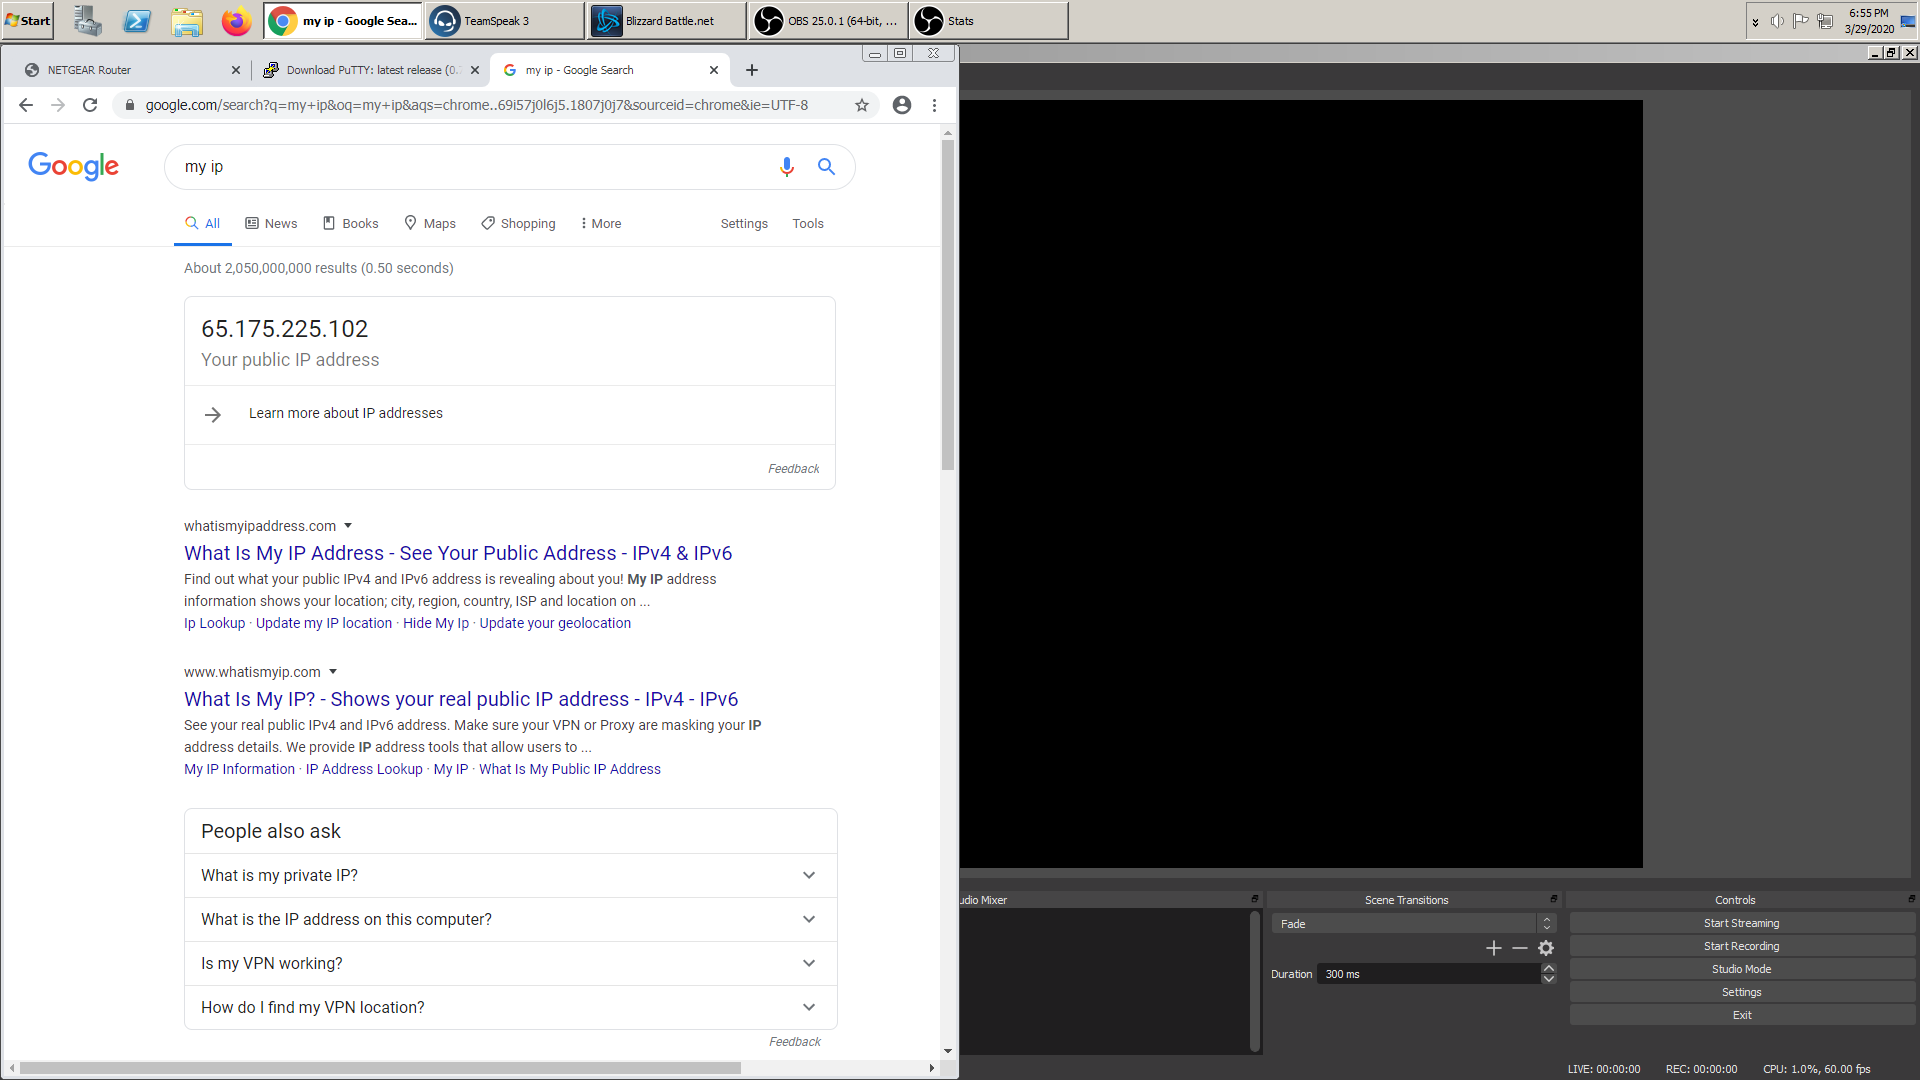Show hidden tray icons arrow
The height and width of the screenshot is (1080, 1920).
point(1755,22)
